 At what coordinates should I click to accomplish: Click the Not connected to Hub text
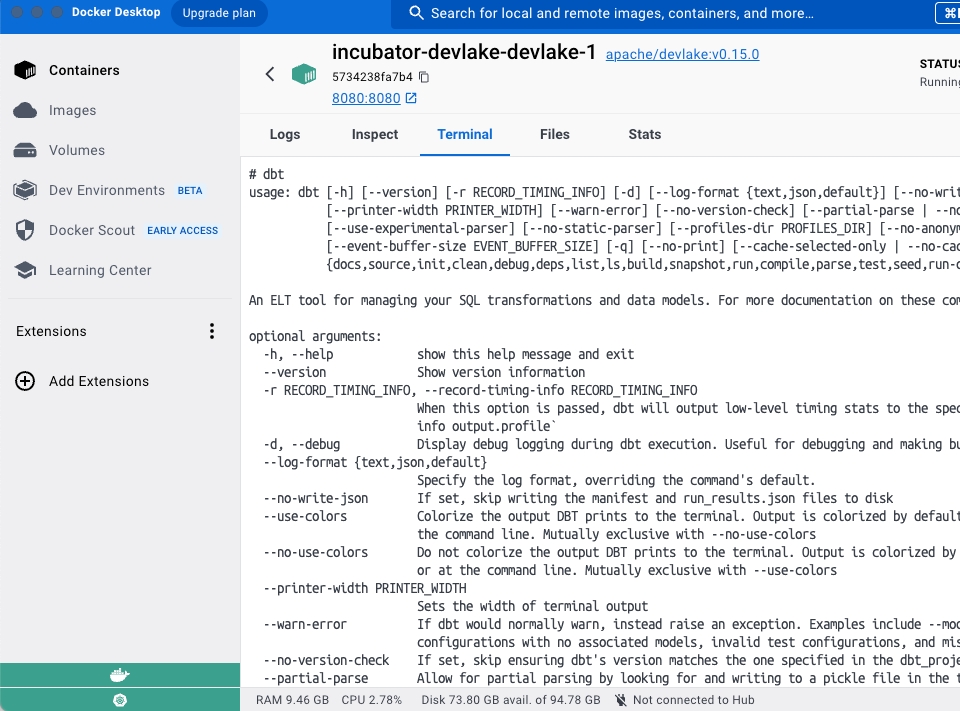coord(694,700)
